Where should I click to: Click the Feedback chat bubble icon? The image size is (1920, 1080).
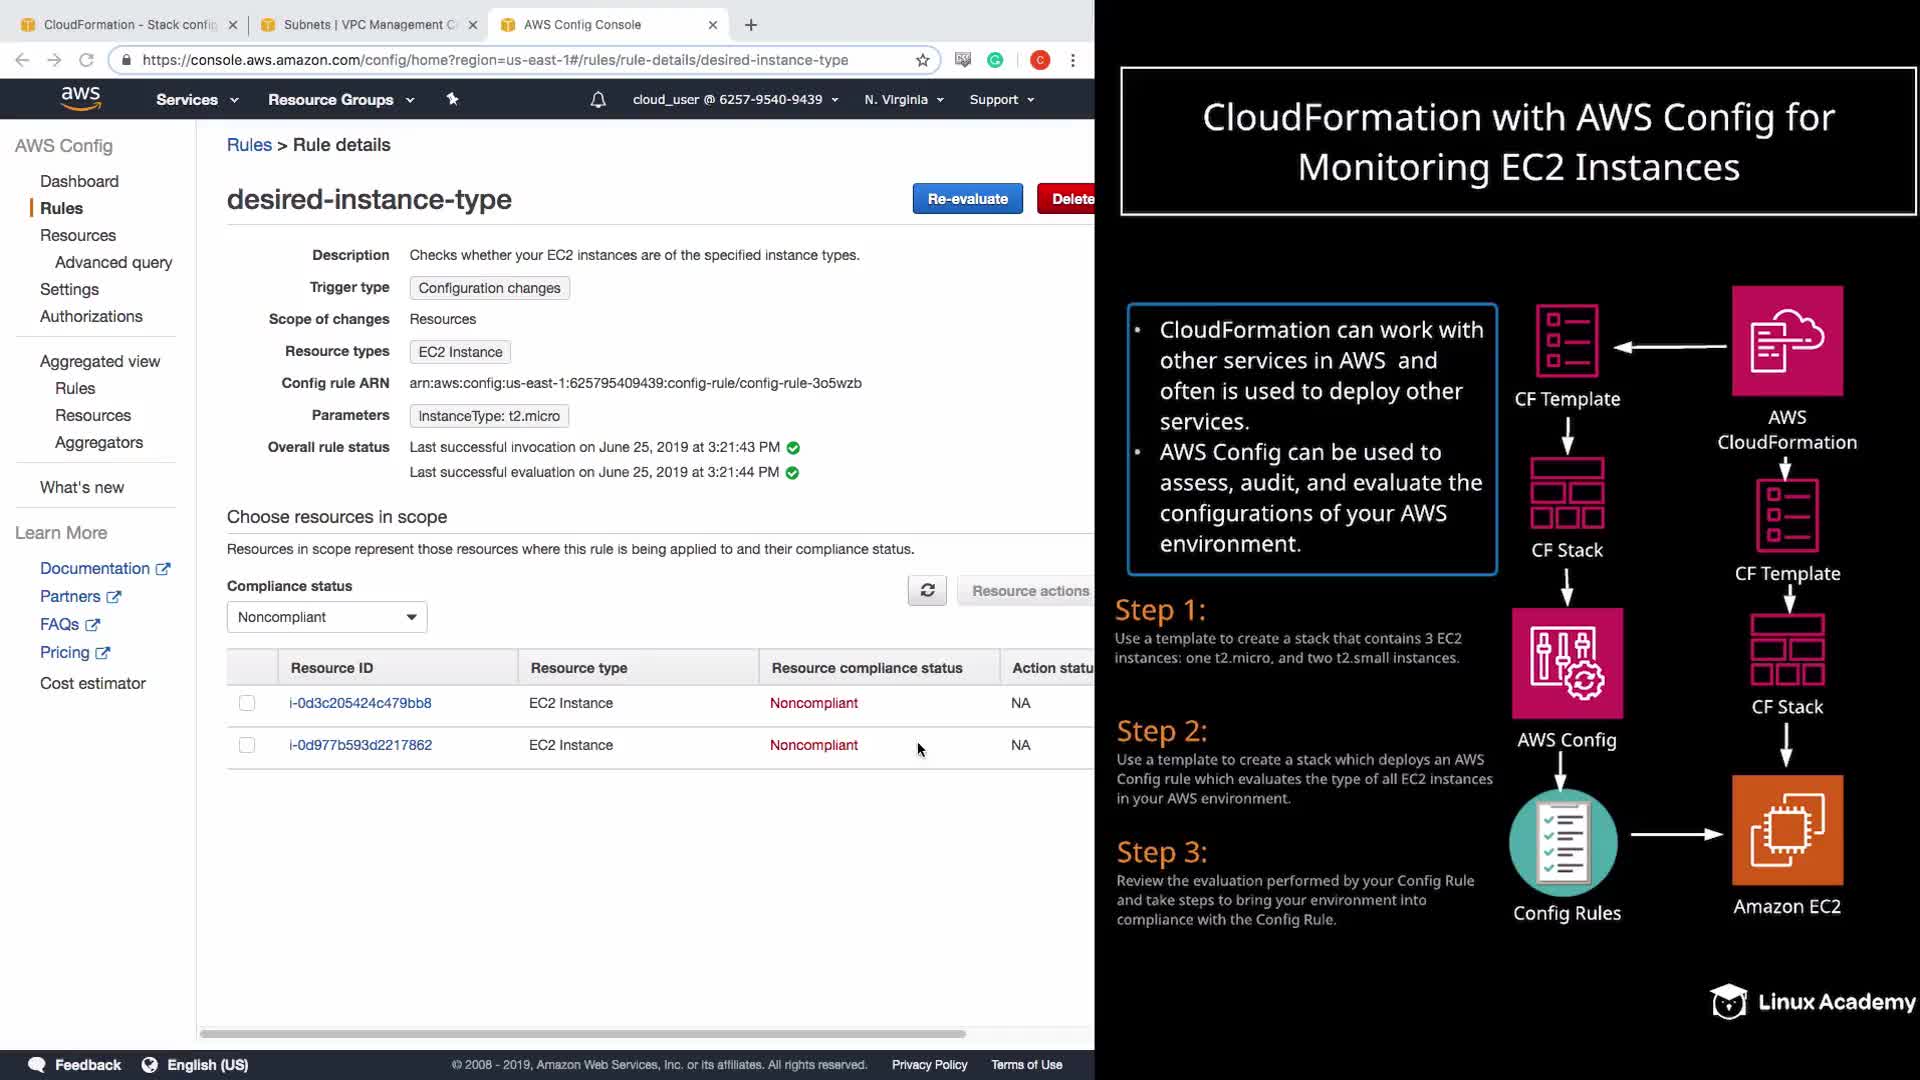point(37,1064)
